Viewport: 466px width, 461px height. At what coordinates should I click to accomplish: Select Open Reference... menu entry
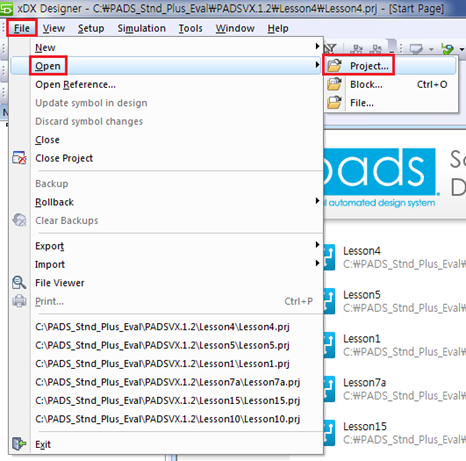(x=75, y=85)
